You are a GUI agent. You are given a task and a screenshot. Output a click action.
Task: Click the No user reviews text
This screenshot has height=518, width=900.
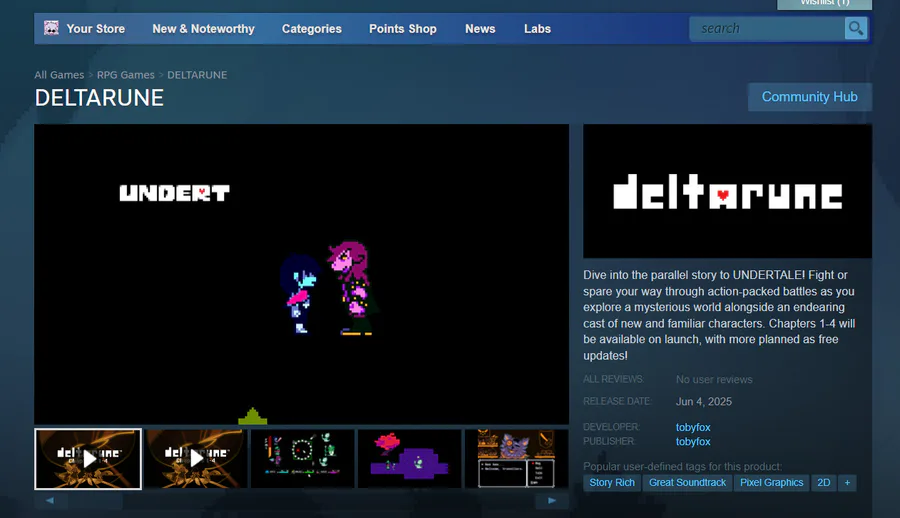(x=714, y=380)
